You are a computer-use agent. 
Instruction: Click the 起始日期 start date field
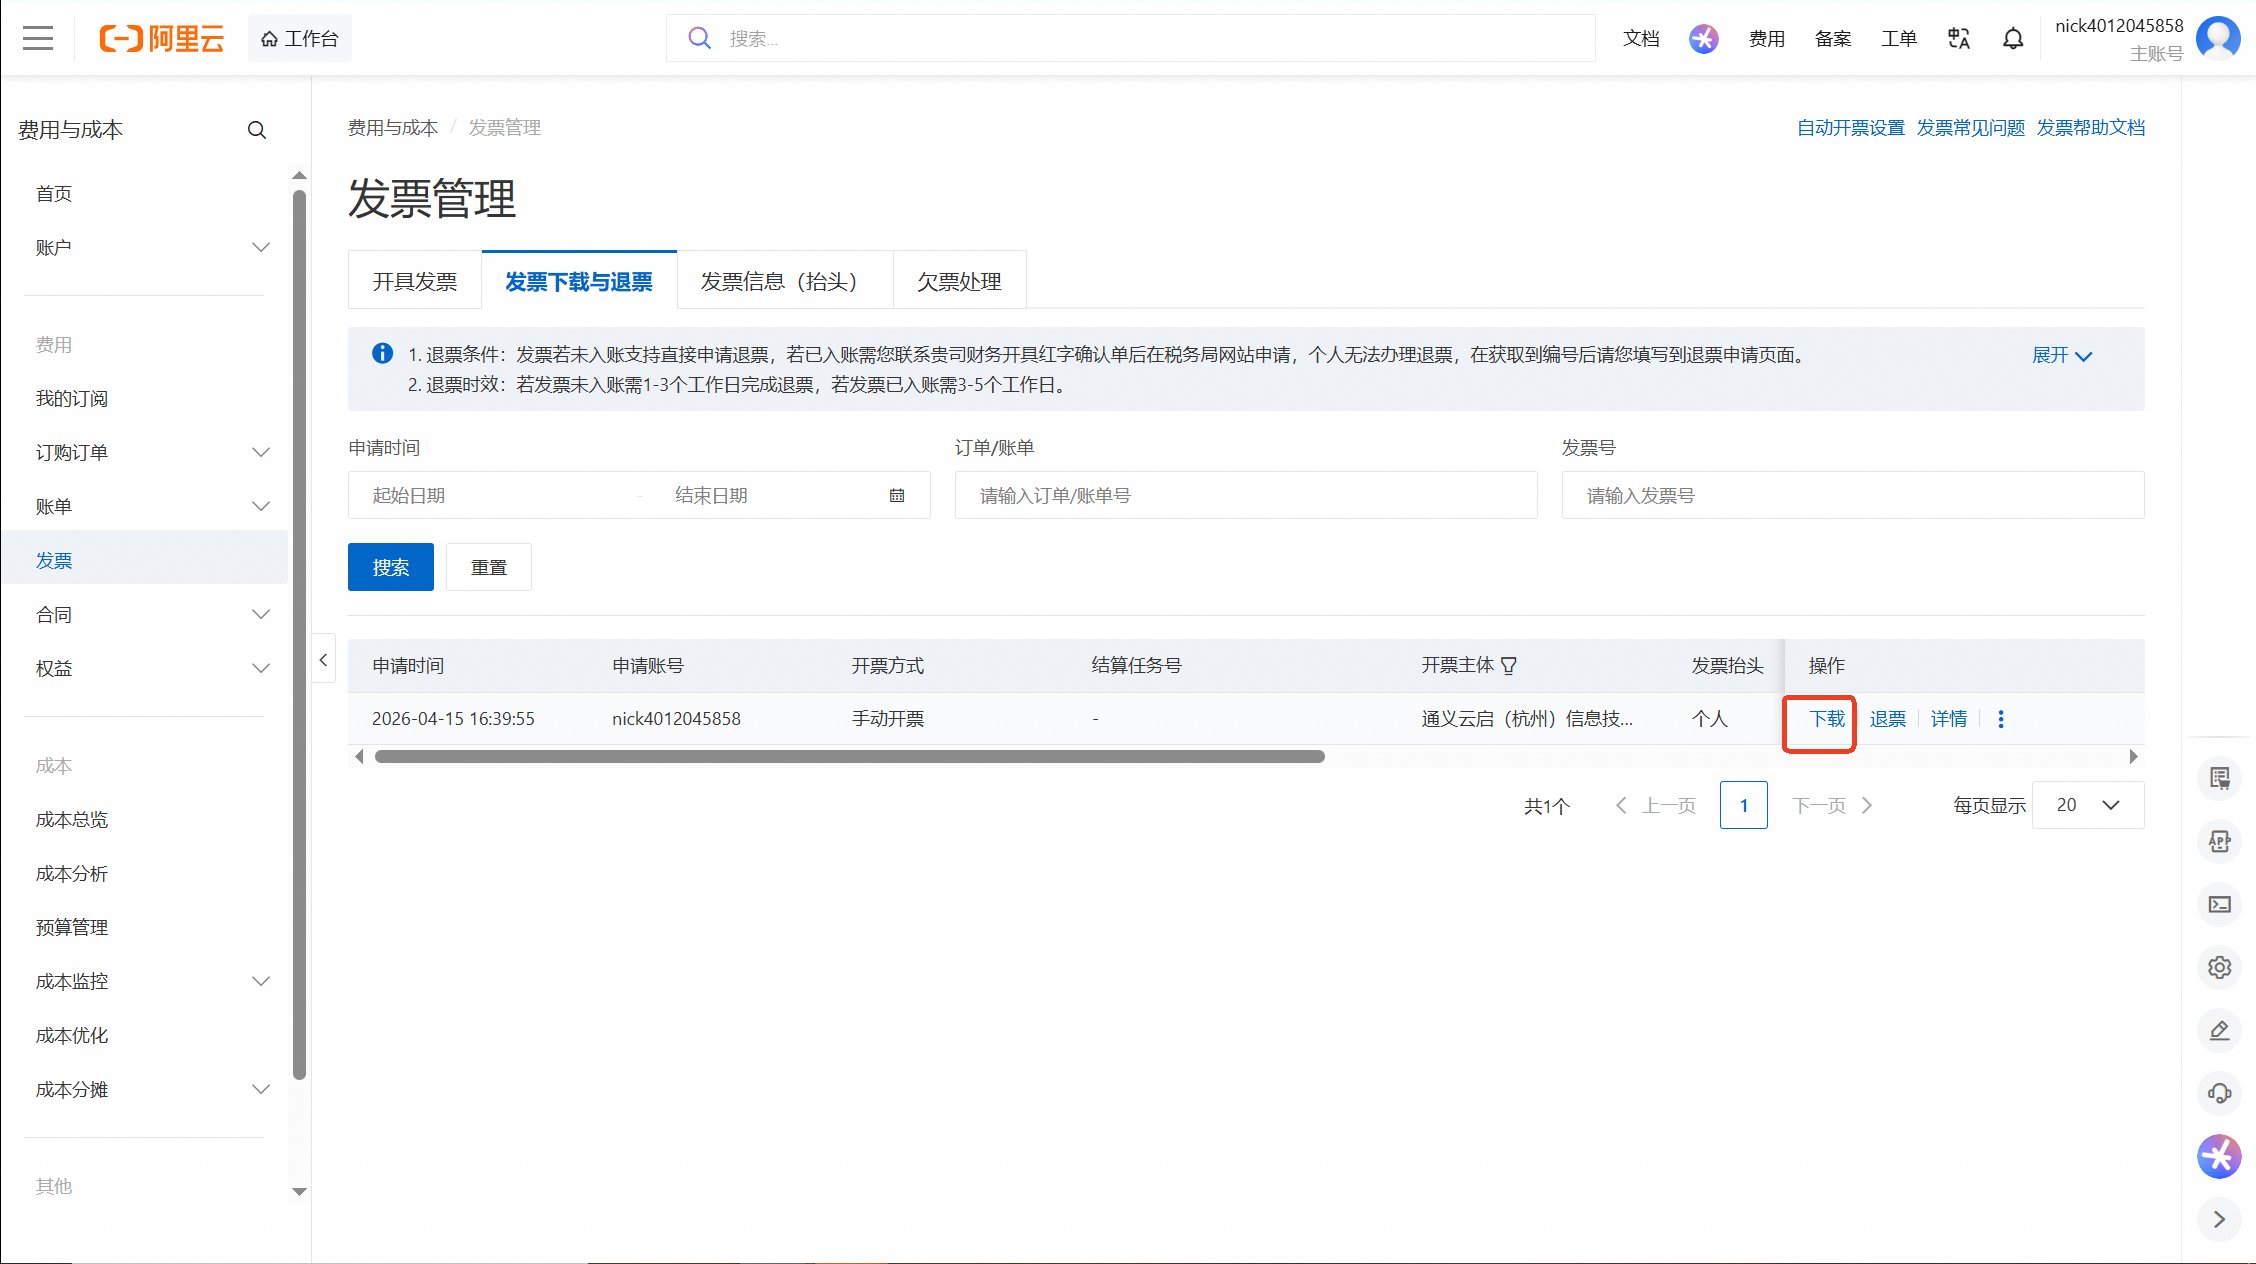tap(495, 496)
